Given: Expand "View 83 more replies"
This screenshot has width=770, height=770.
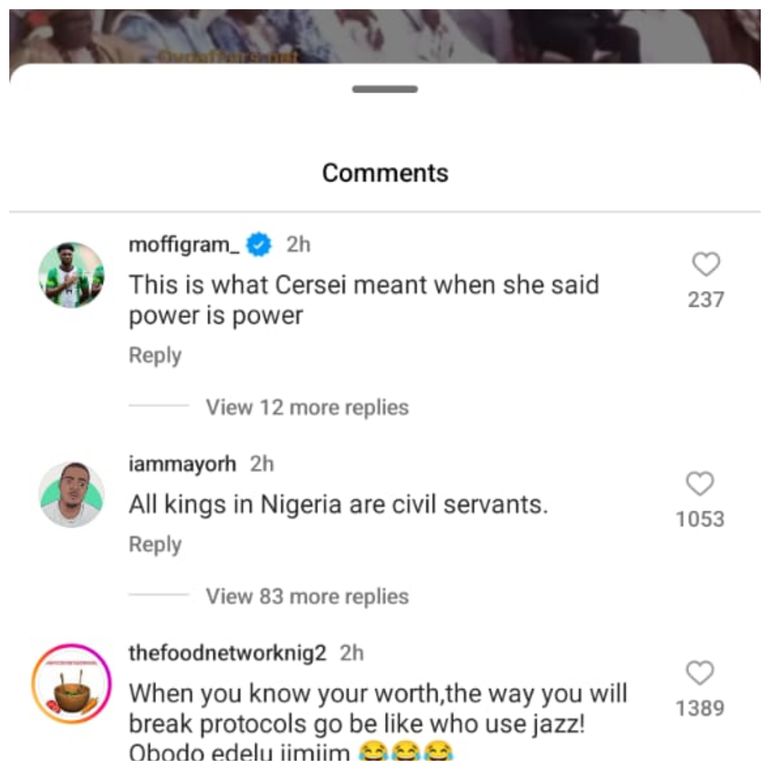Looking at the screenshot, I should (307, 596).
